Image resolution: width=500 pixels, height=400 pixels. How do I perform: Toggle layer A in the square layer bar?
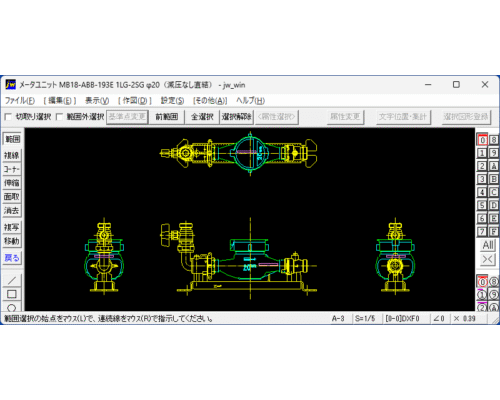click(494, 166)
